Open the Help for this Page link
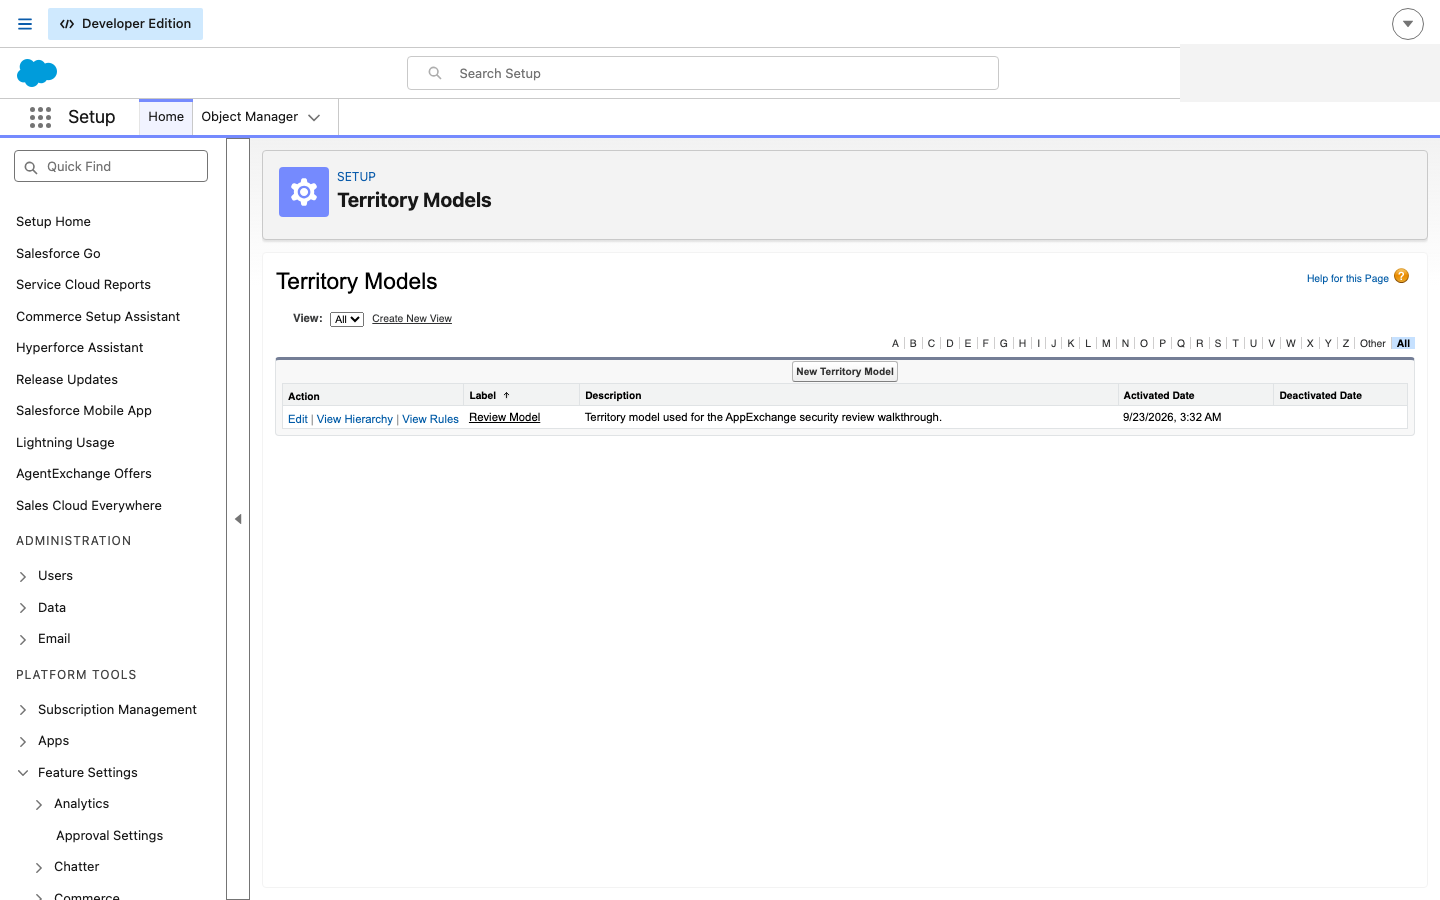This screenshot has height=900, width=1440. [x=1347, y=279]
